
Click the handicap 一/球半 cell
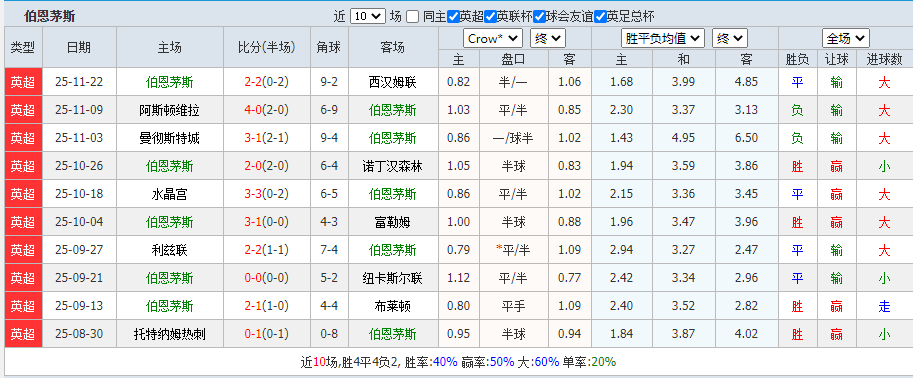pos(514,138)
